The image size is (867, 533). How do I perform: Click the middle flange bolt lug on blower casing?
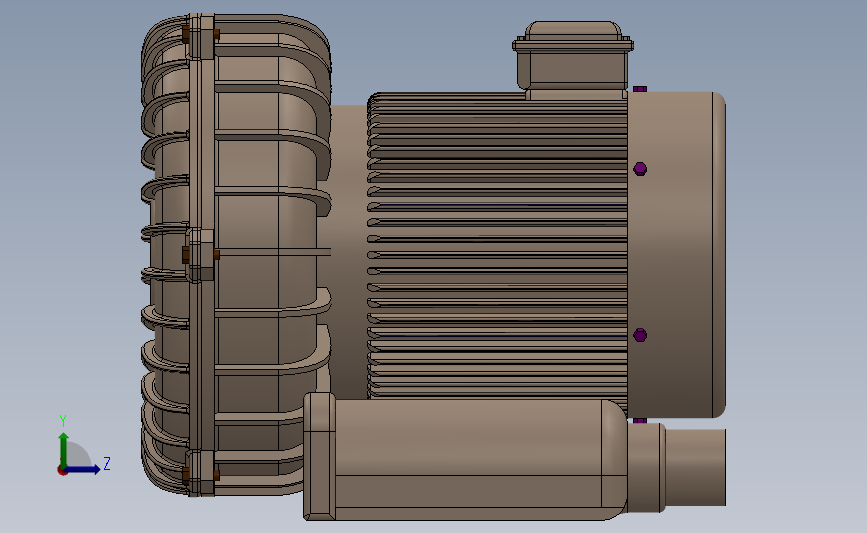click(x=200, y=255)
